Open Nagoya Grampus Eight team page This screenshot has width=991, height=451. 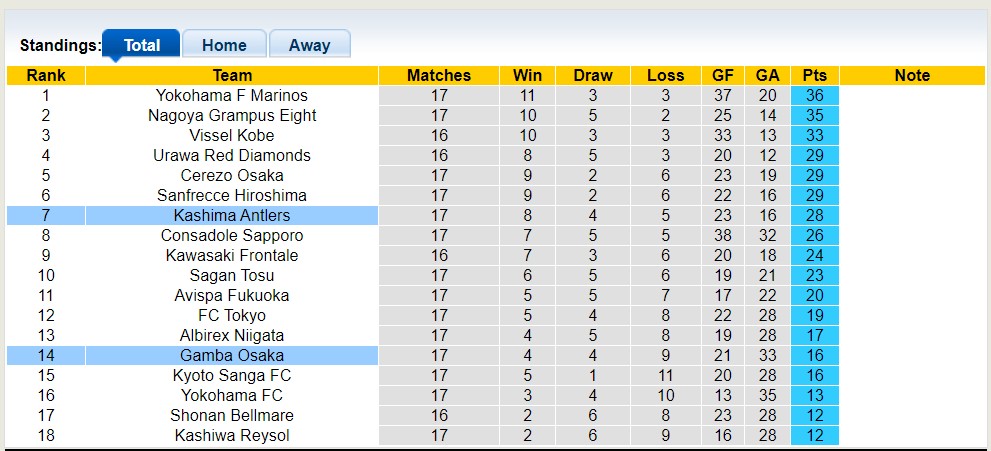coord(232,116)
